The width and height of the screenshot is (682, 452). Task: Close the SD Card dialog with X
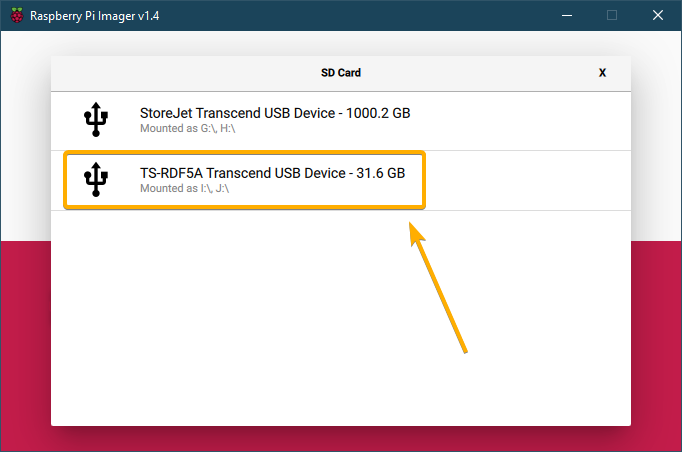click(602, 73)
